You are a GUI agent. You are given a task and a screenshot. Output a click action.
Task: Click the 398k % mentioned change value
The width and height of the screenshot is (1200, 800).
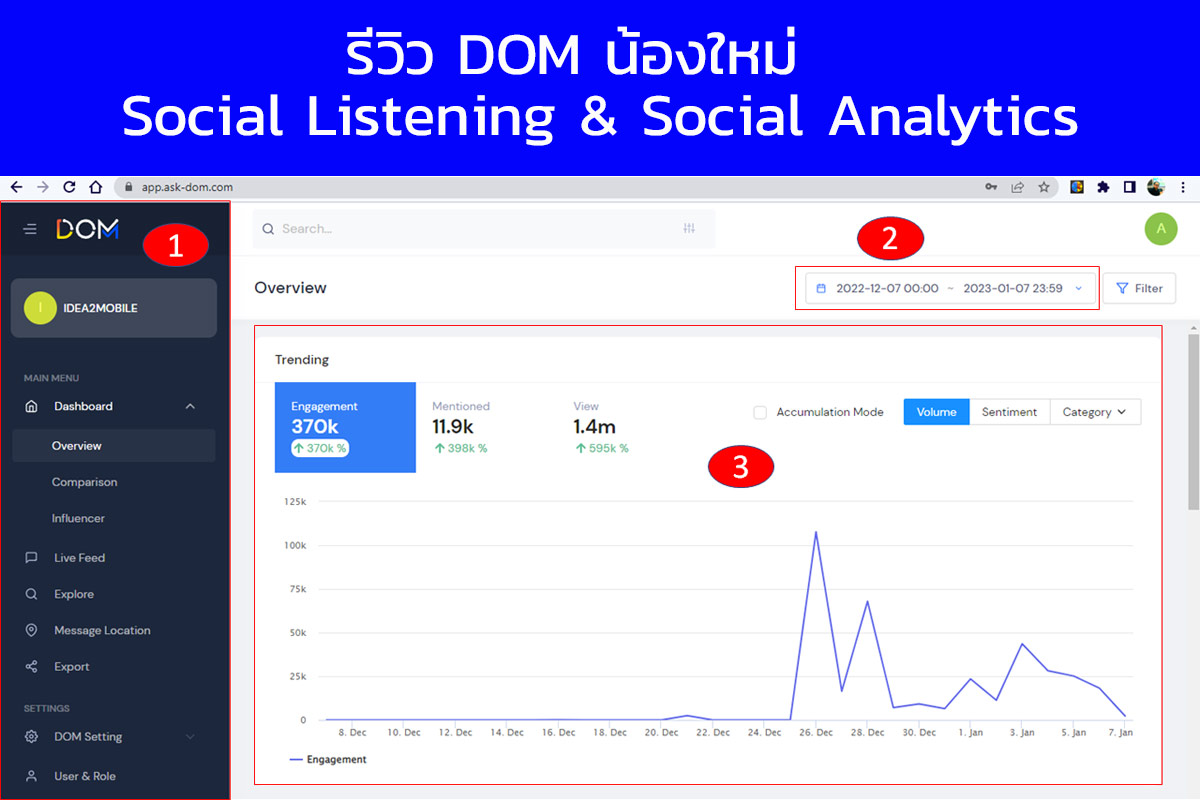pos(460,448)
